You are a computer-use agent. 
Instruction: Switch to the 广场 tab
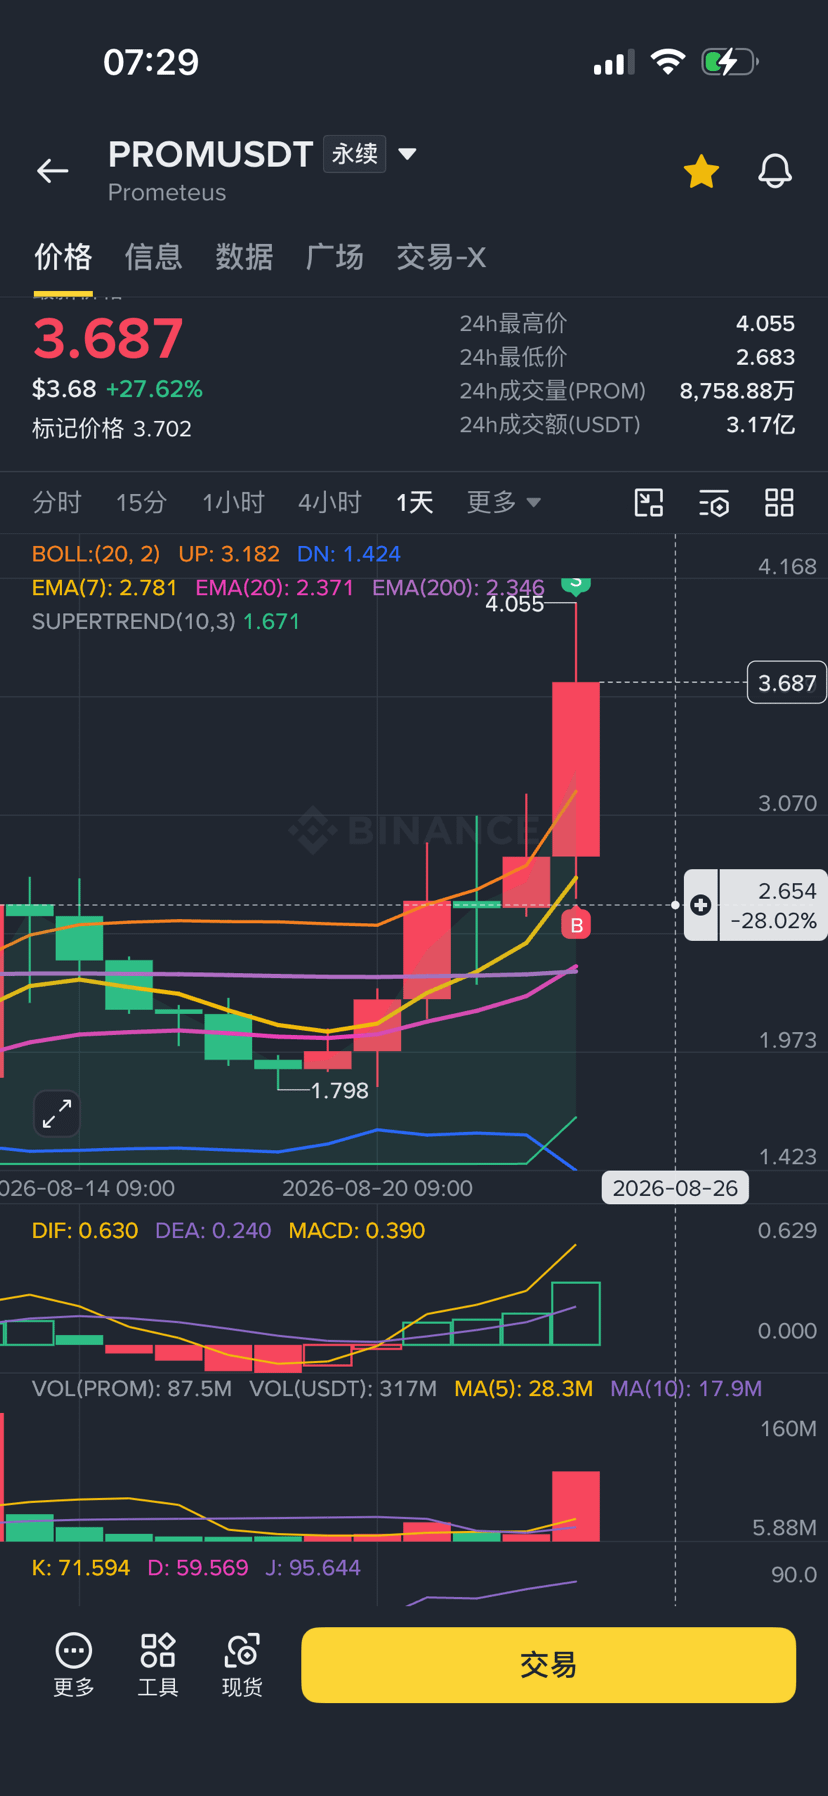[x=334, y=257]
